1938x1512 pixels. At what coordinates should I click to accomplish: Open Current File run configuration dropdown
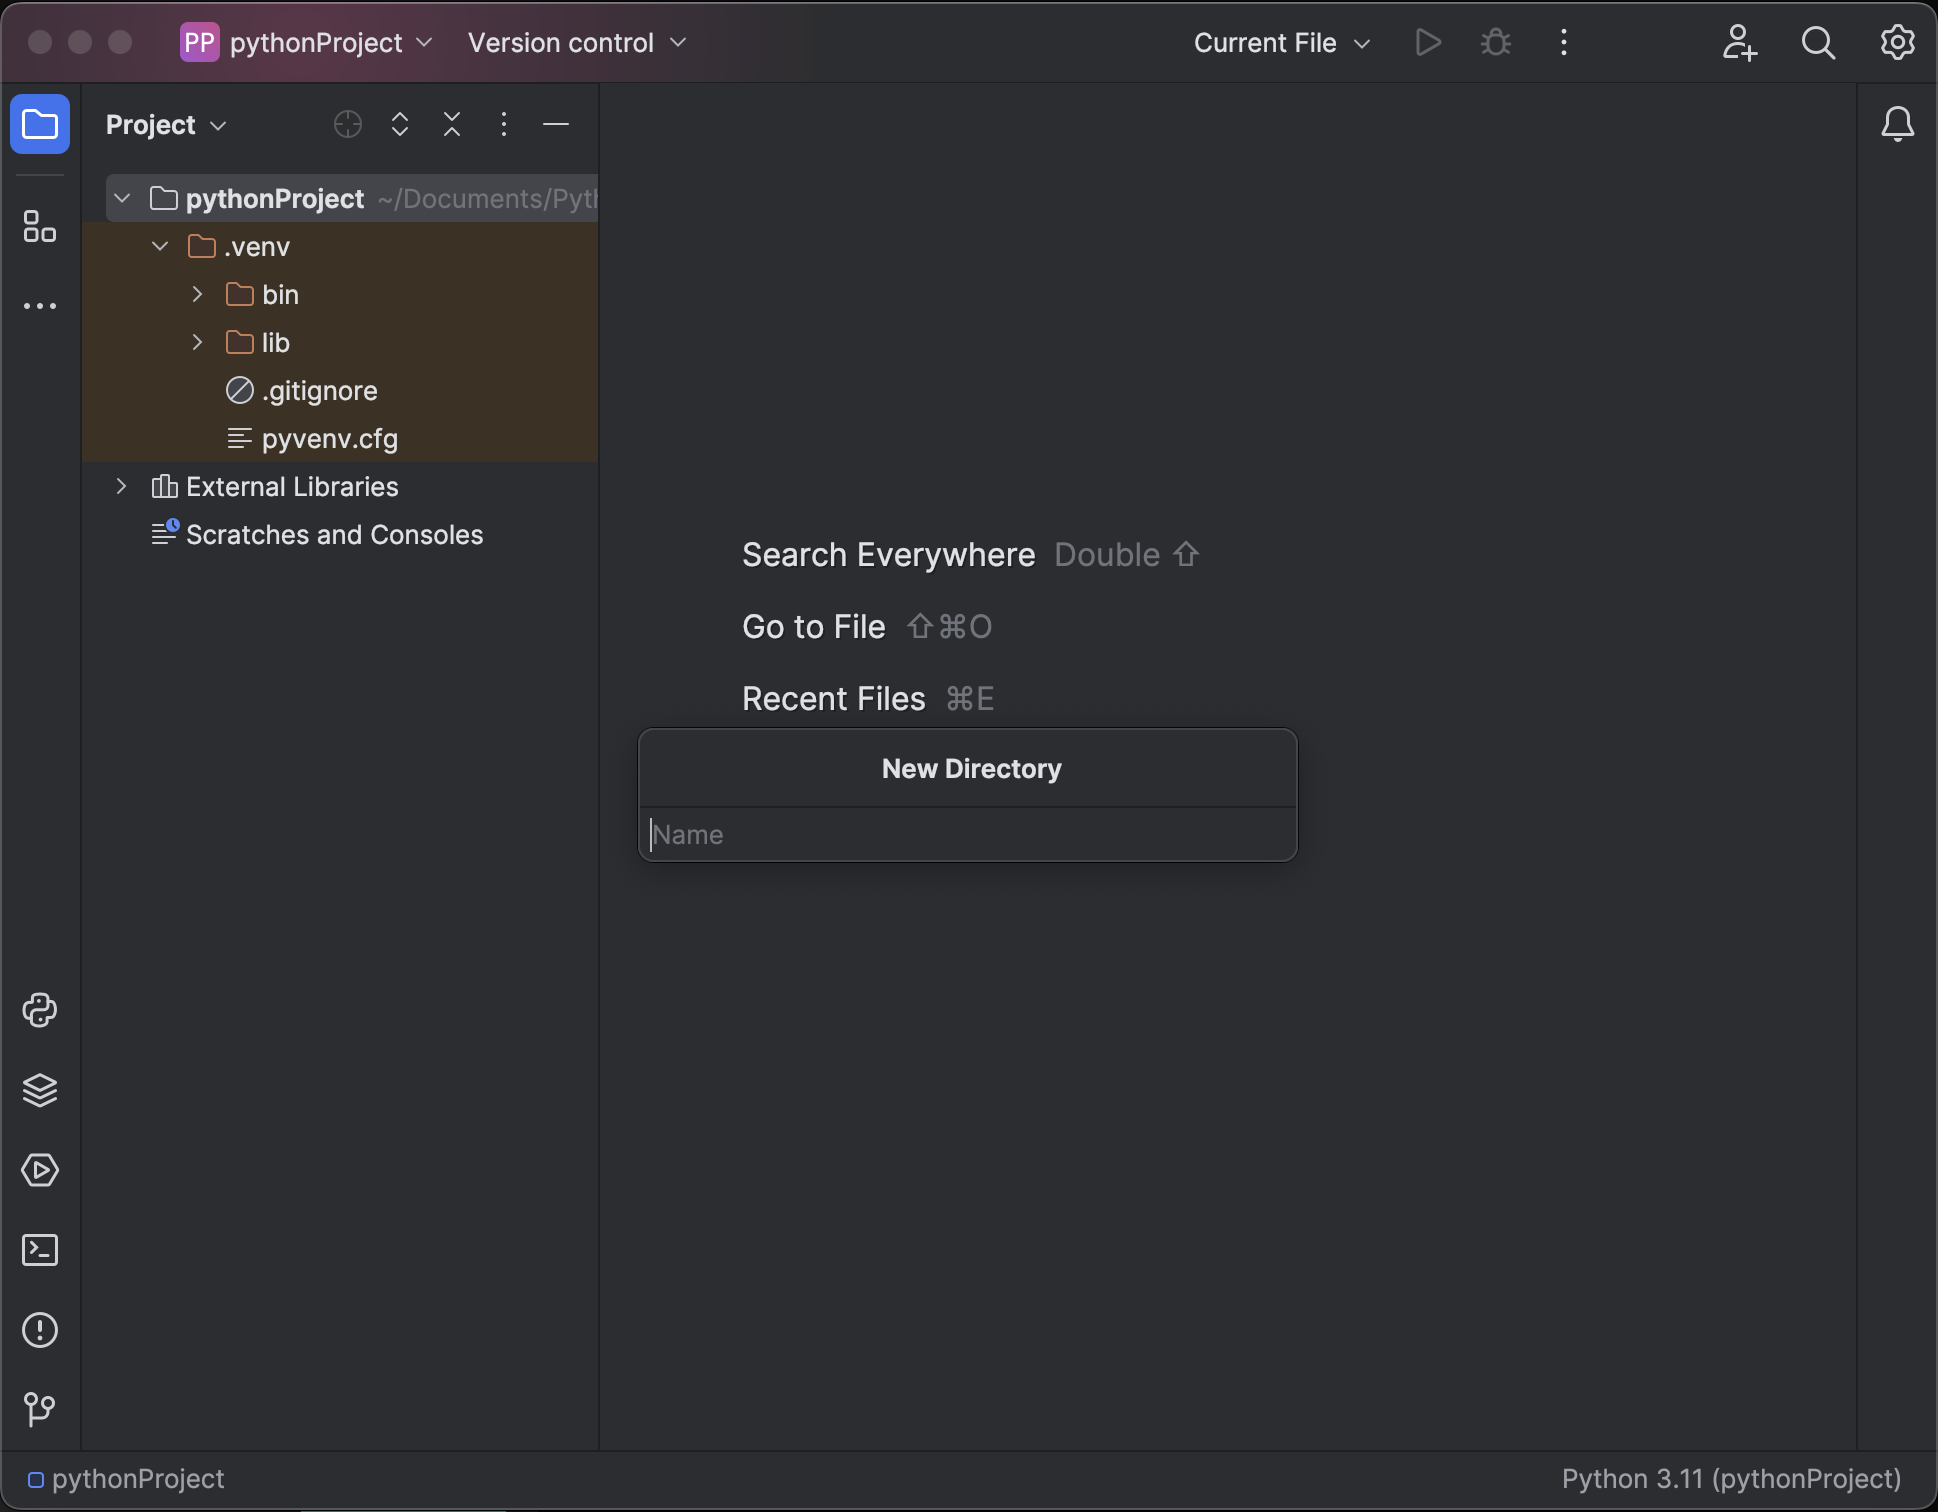click(1281, 43)
